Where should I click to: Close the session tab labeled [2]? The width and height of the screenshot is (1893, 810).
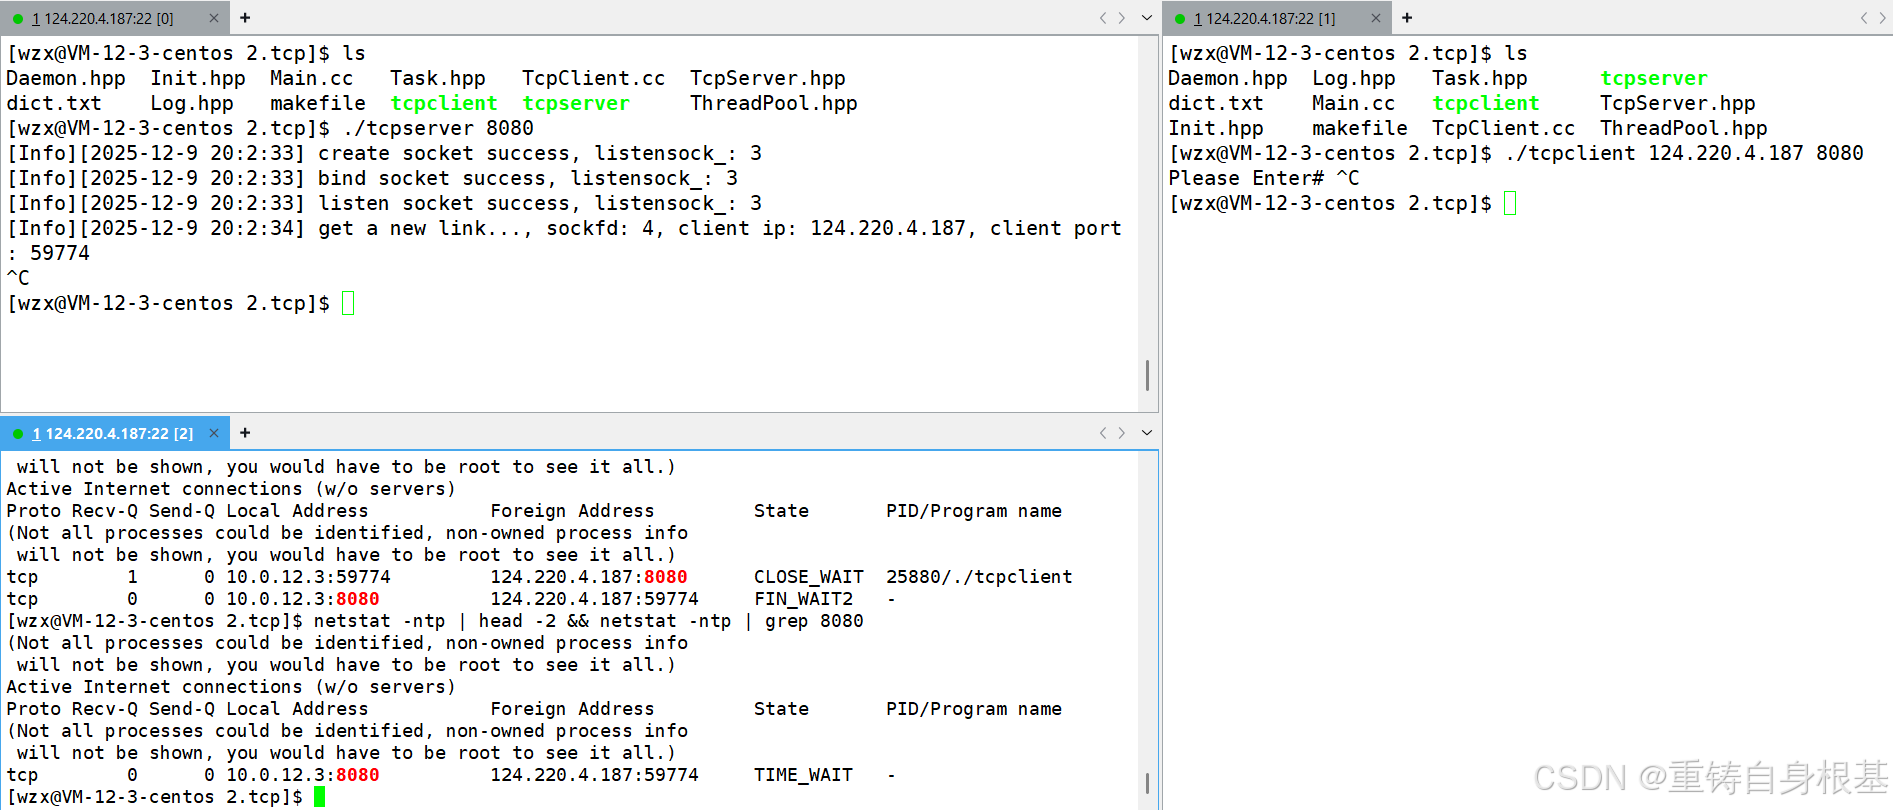click(214, 433)
